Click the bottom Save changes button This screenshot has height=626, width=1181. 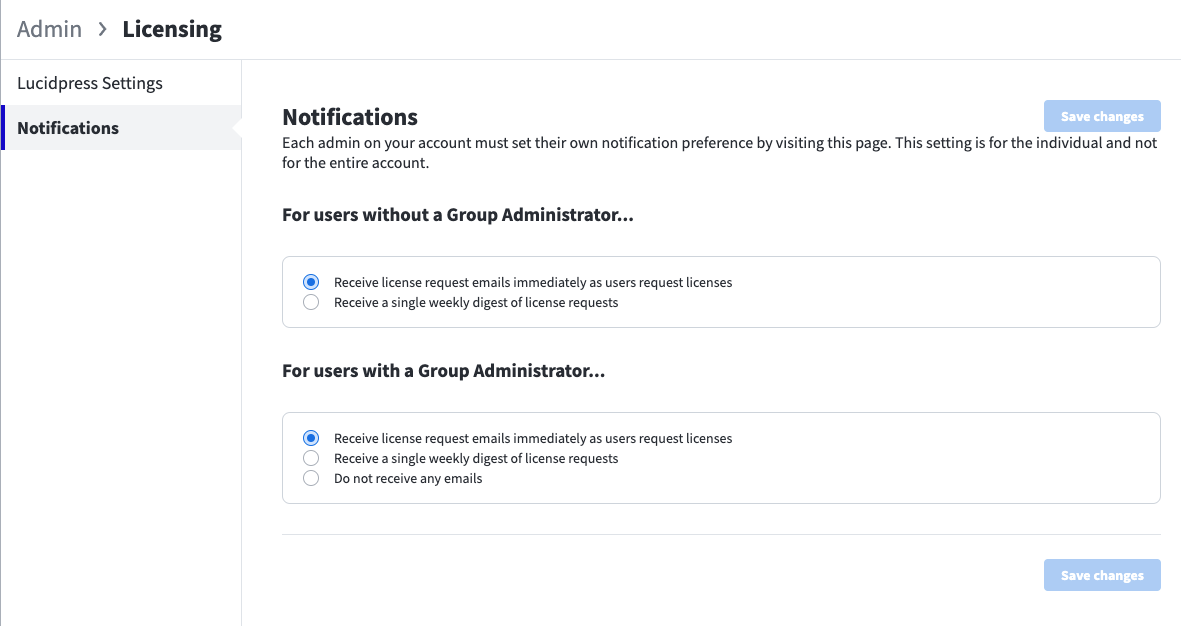[x=1102, y=575]
